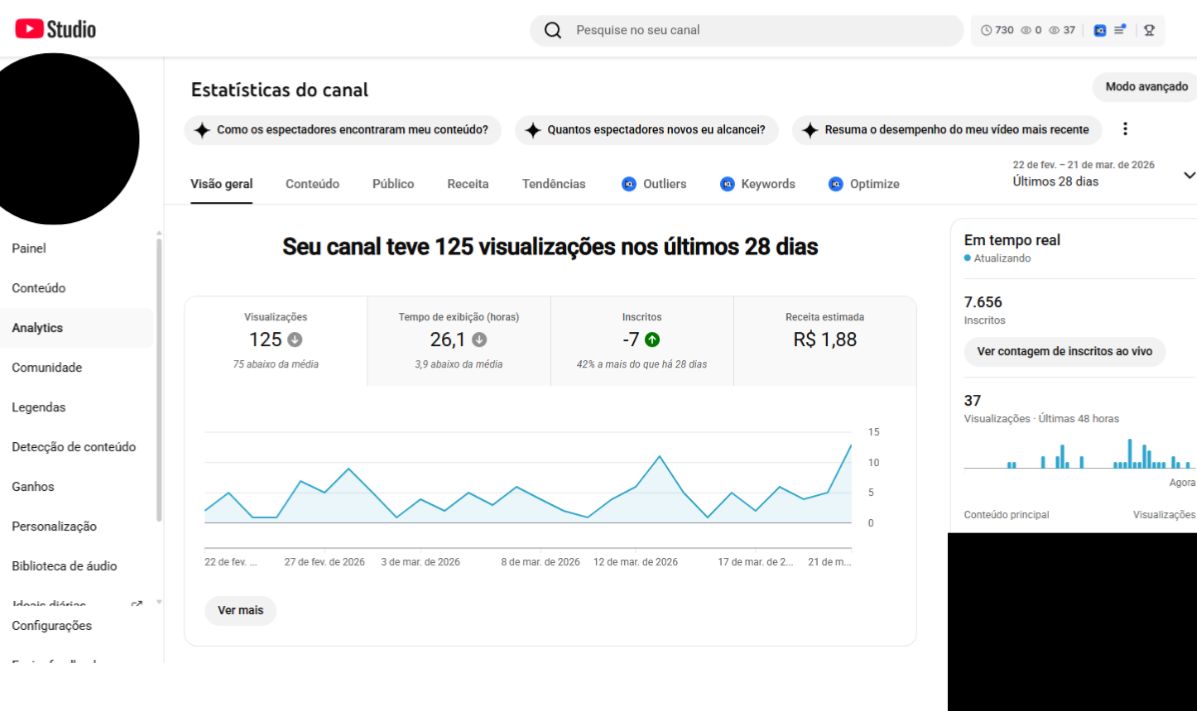This screenshot has height=711, width=1197.
Task: Go to Conteúdo in the sidebar
Action: (76, 288)
